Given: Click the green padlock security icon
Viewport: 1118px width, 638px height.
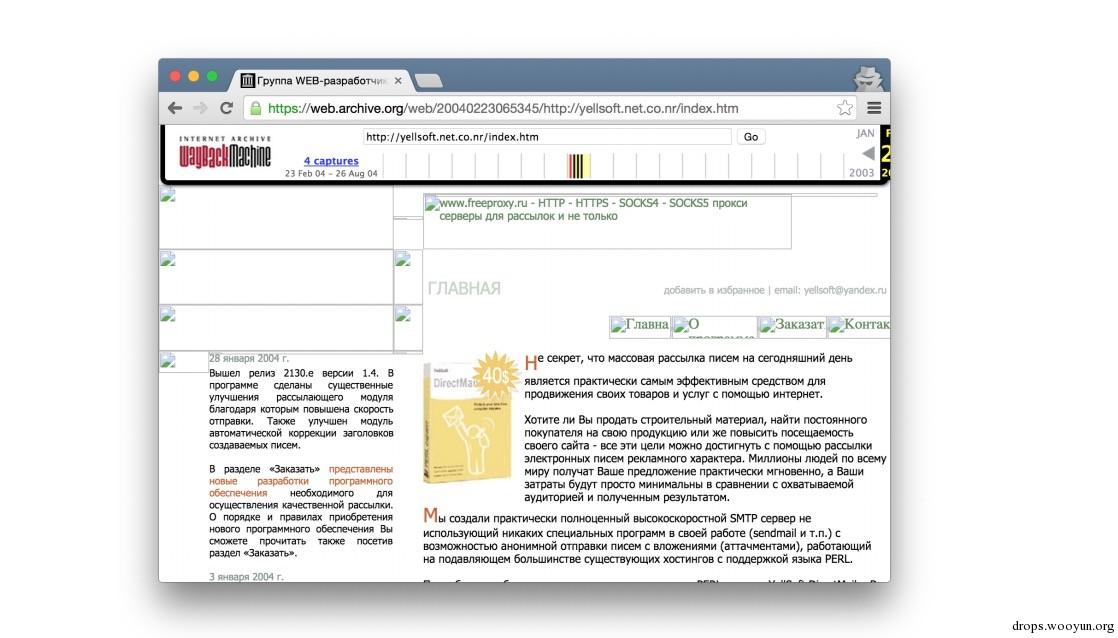Looking at the screenshot, I should (255, 108).
